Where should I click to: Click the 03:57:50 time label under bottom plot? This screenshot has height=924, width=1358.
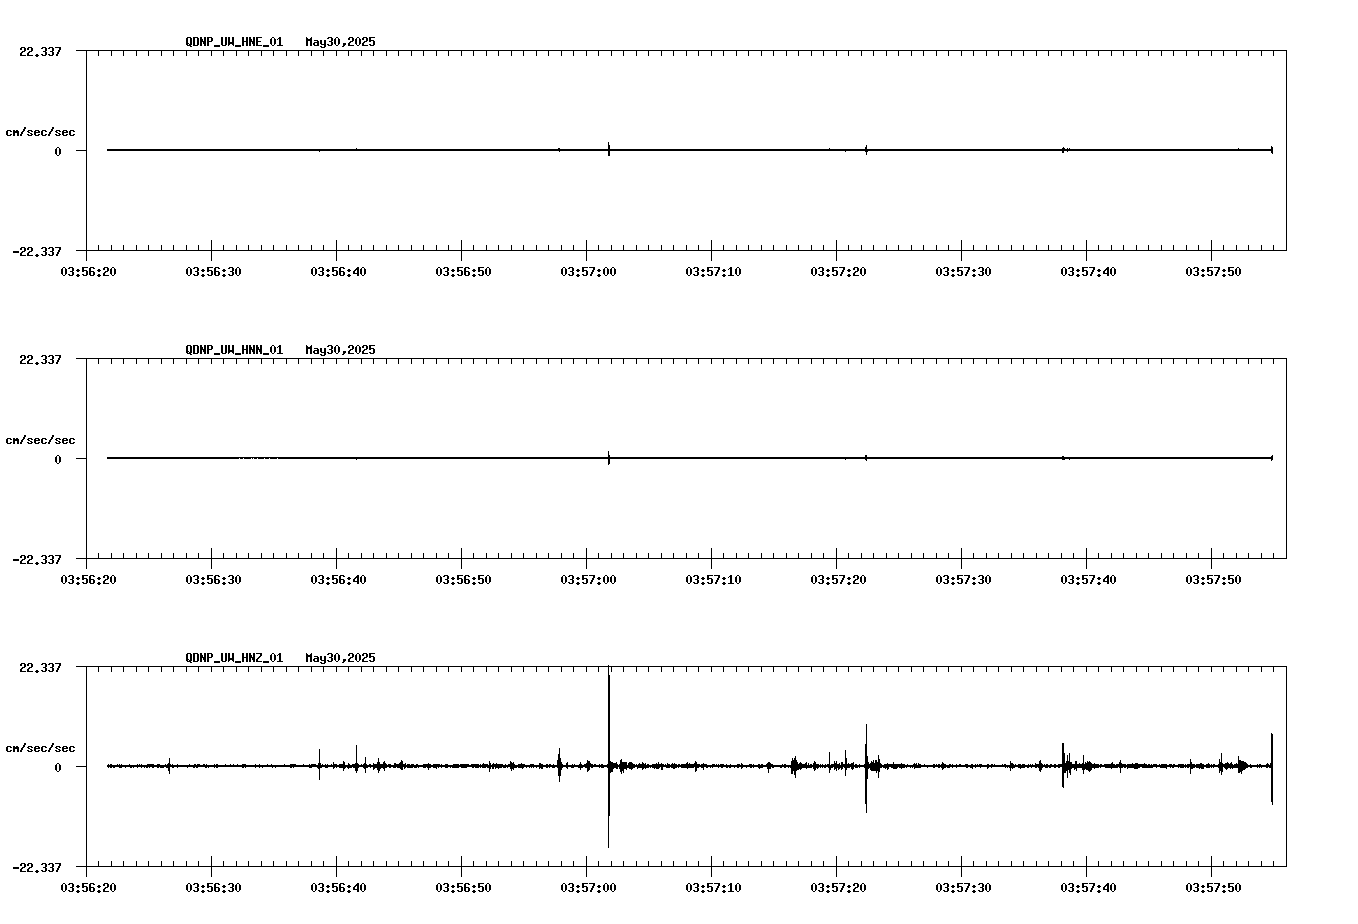[x=1212, y=885]
